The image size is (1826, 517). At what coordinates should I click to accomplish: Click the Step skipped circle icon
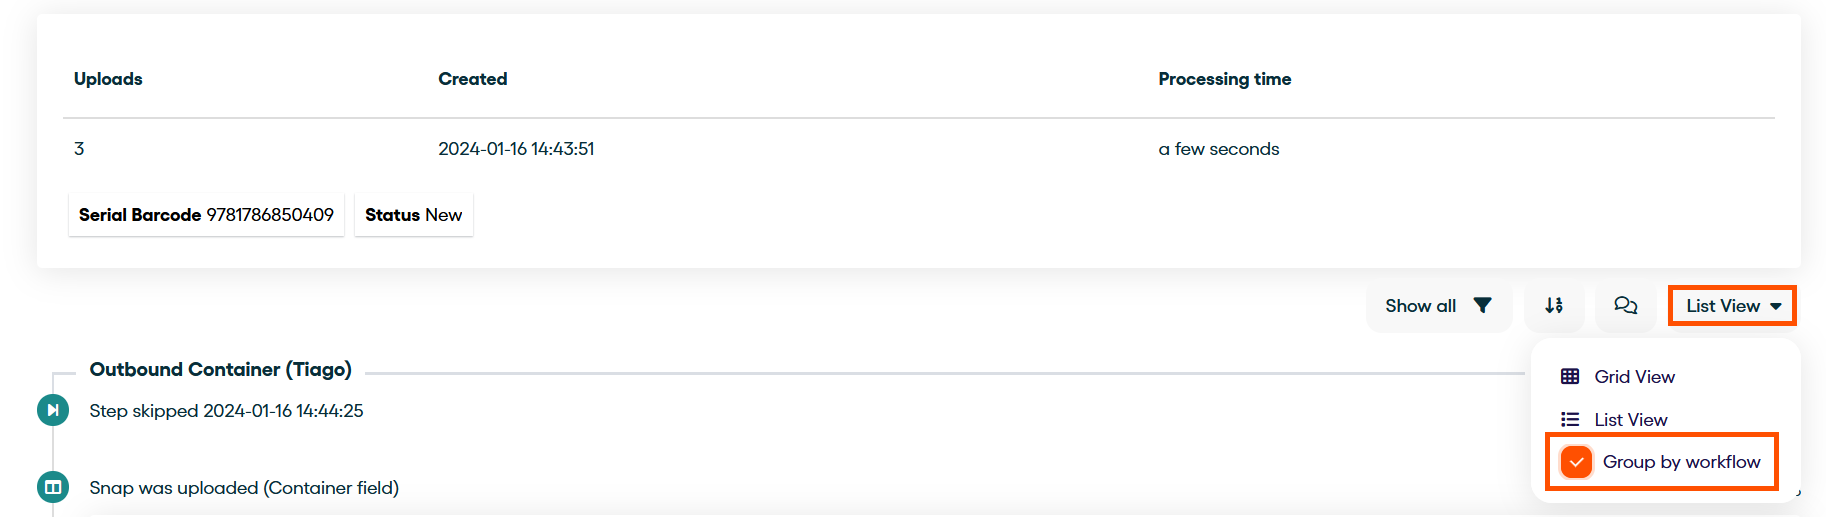click(53, 410)
